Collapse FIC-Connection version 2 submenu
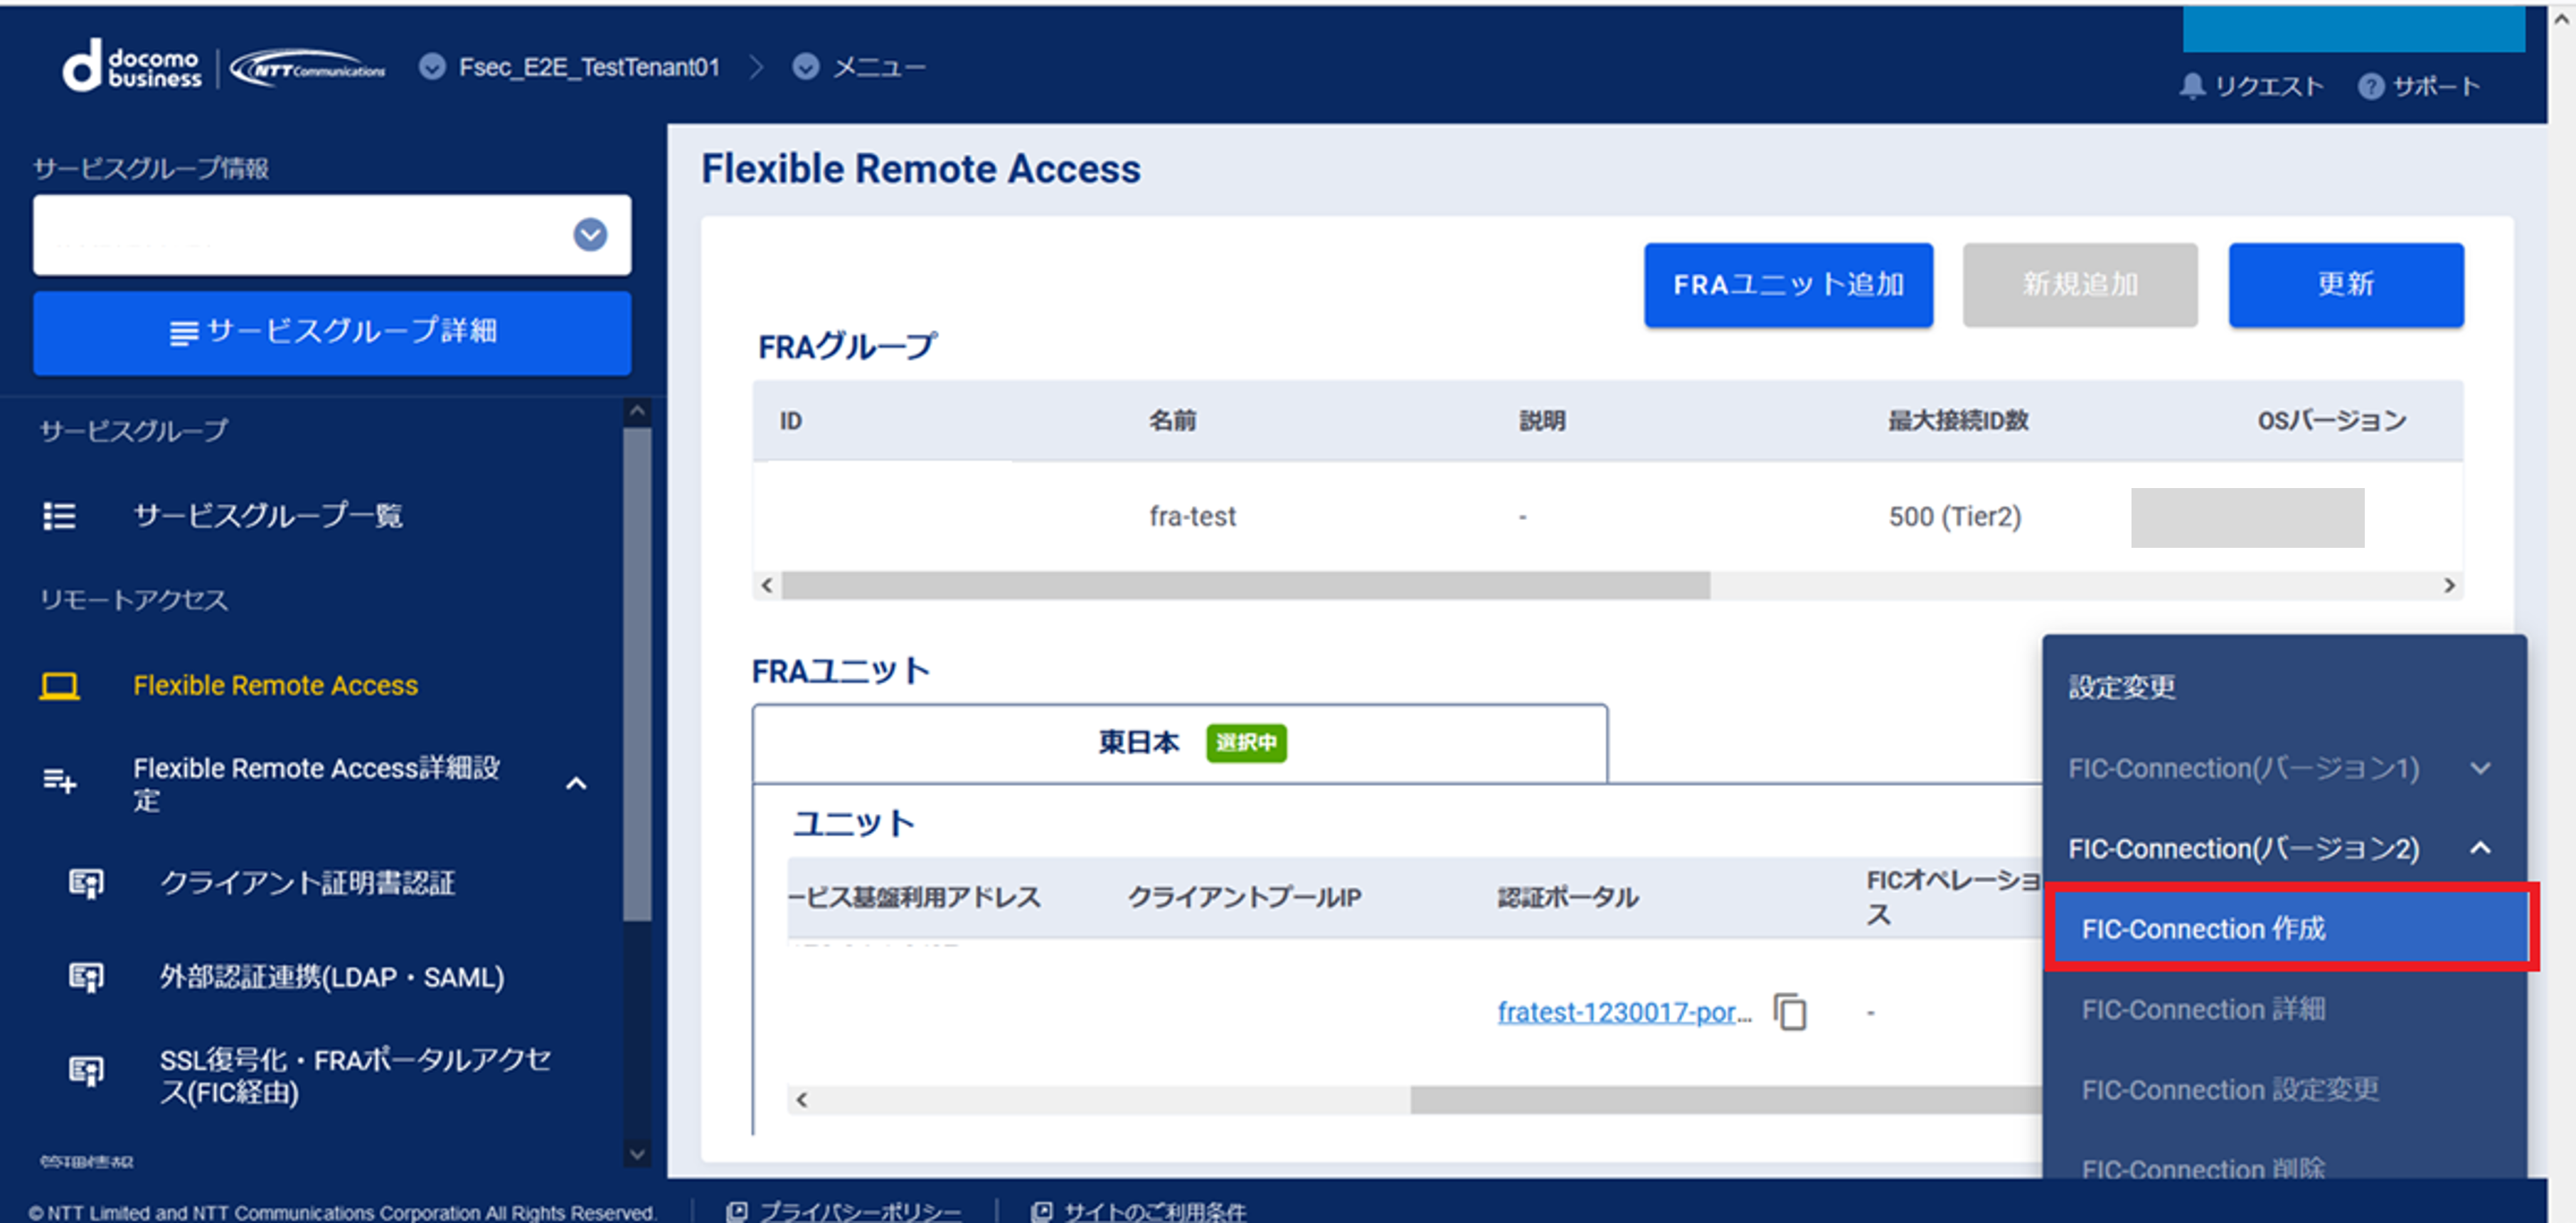The width and height of the screenshot is (2576, 1223). (x=2480, y=848)
